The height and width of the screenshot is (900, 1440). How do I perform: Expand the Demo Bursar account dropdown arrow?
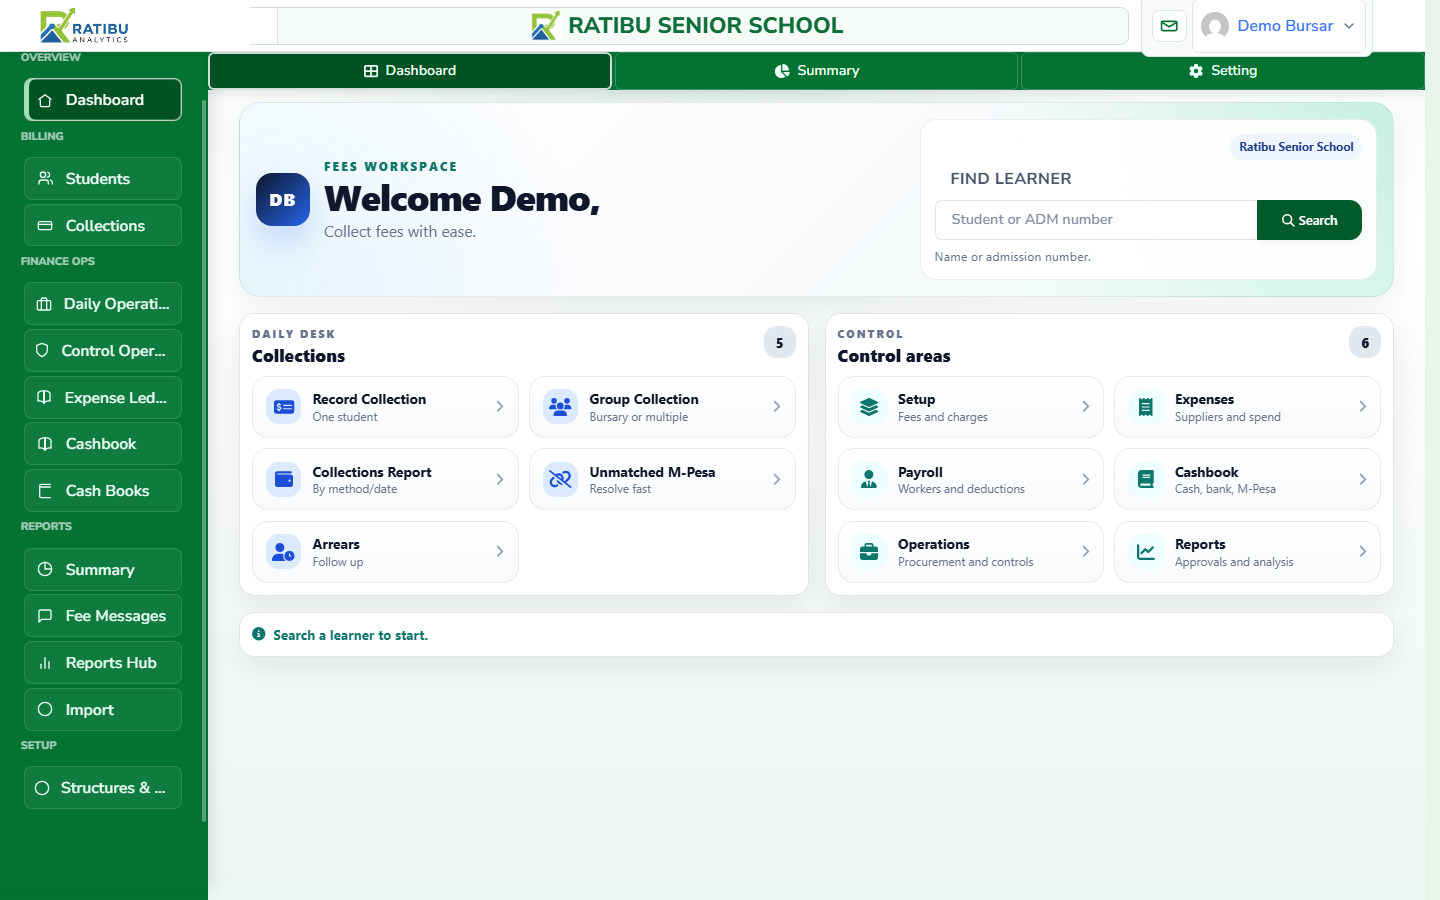tap(1349, 26)
